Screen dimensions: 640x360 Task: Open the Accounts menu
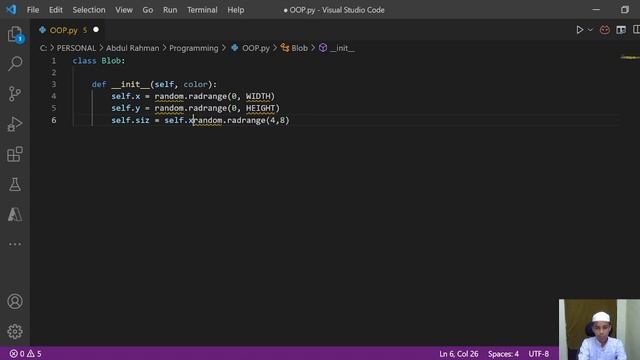click(15, 301)
